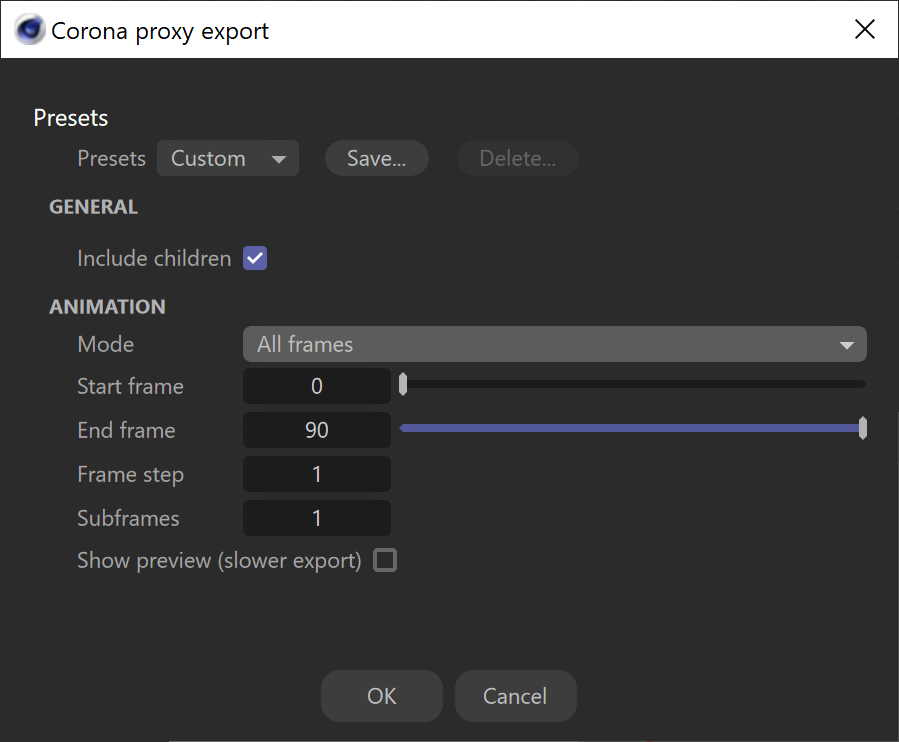Click the Custom preset dropdown arrow
Screen dimensions: 899x742
pos(279,159)
